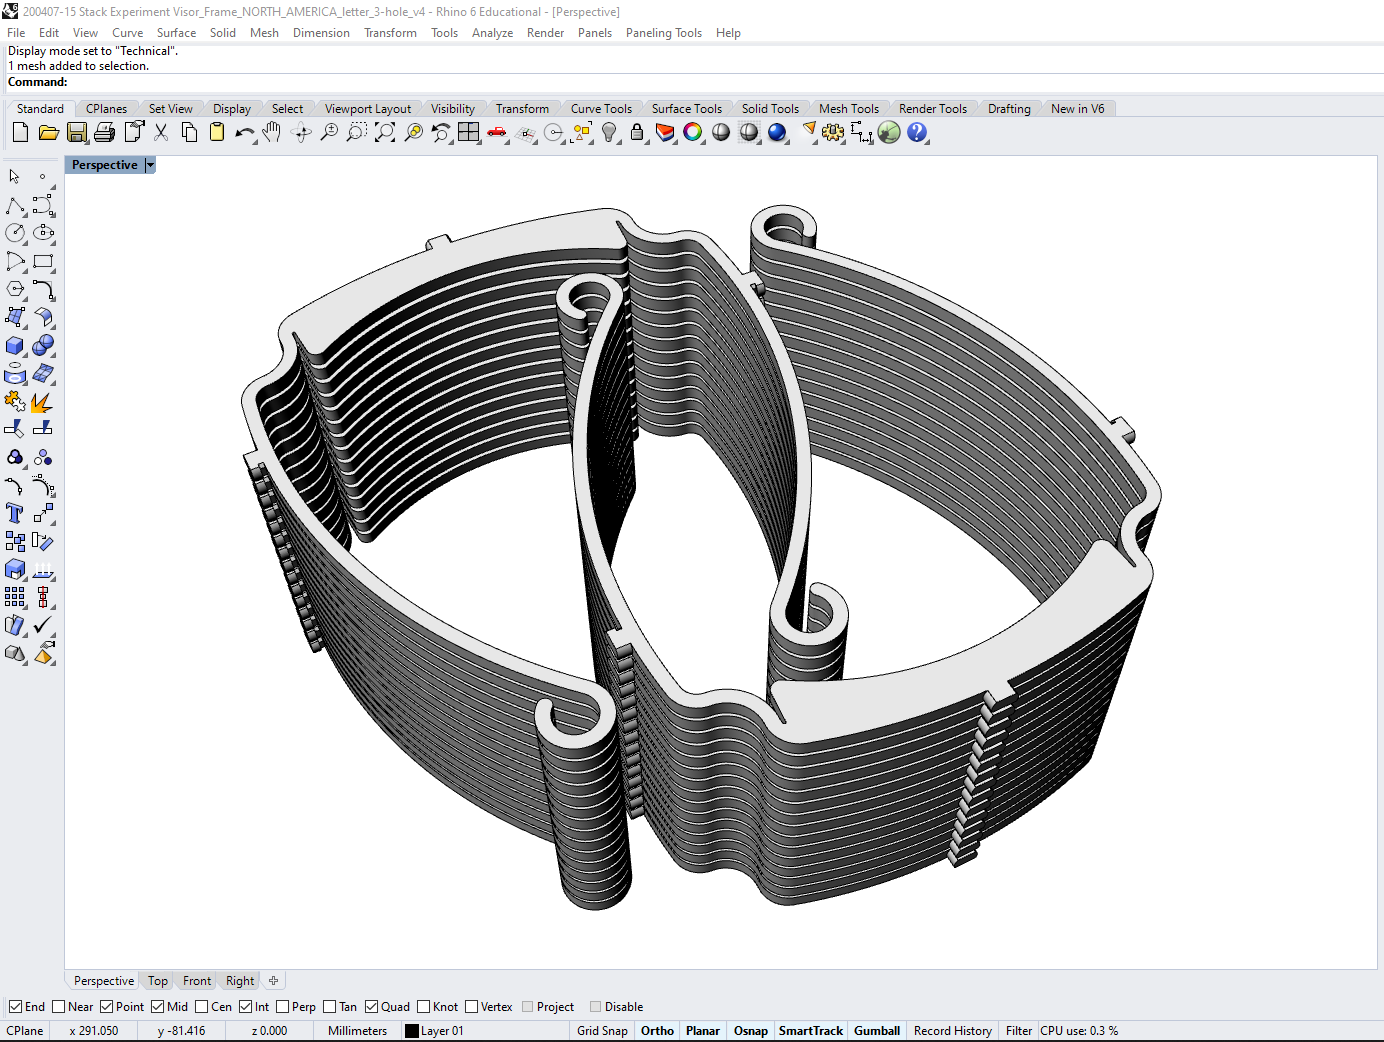Uncheck the Quad osnap checkbox
Image resolution: width=1384 pixels, height=1042 pixels.
372,1007
